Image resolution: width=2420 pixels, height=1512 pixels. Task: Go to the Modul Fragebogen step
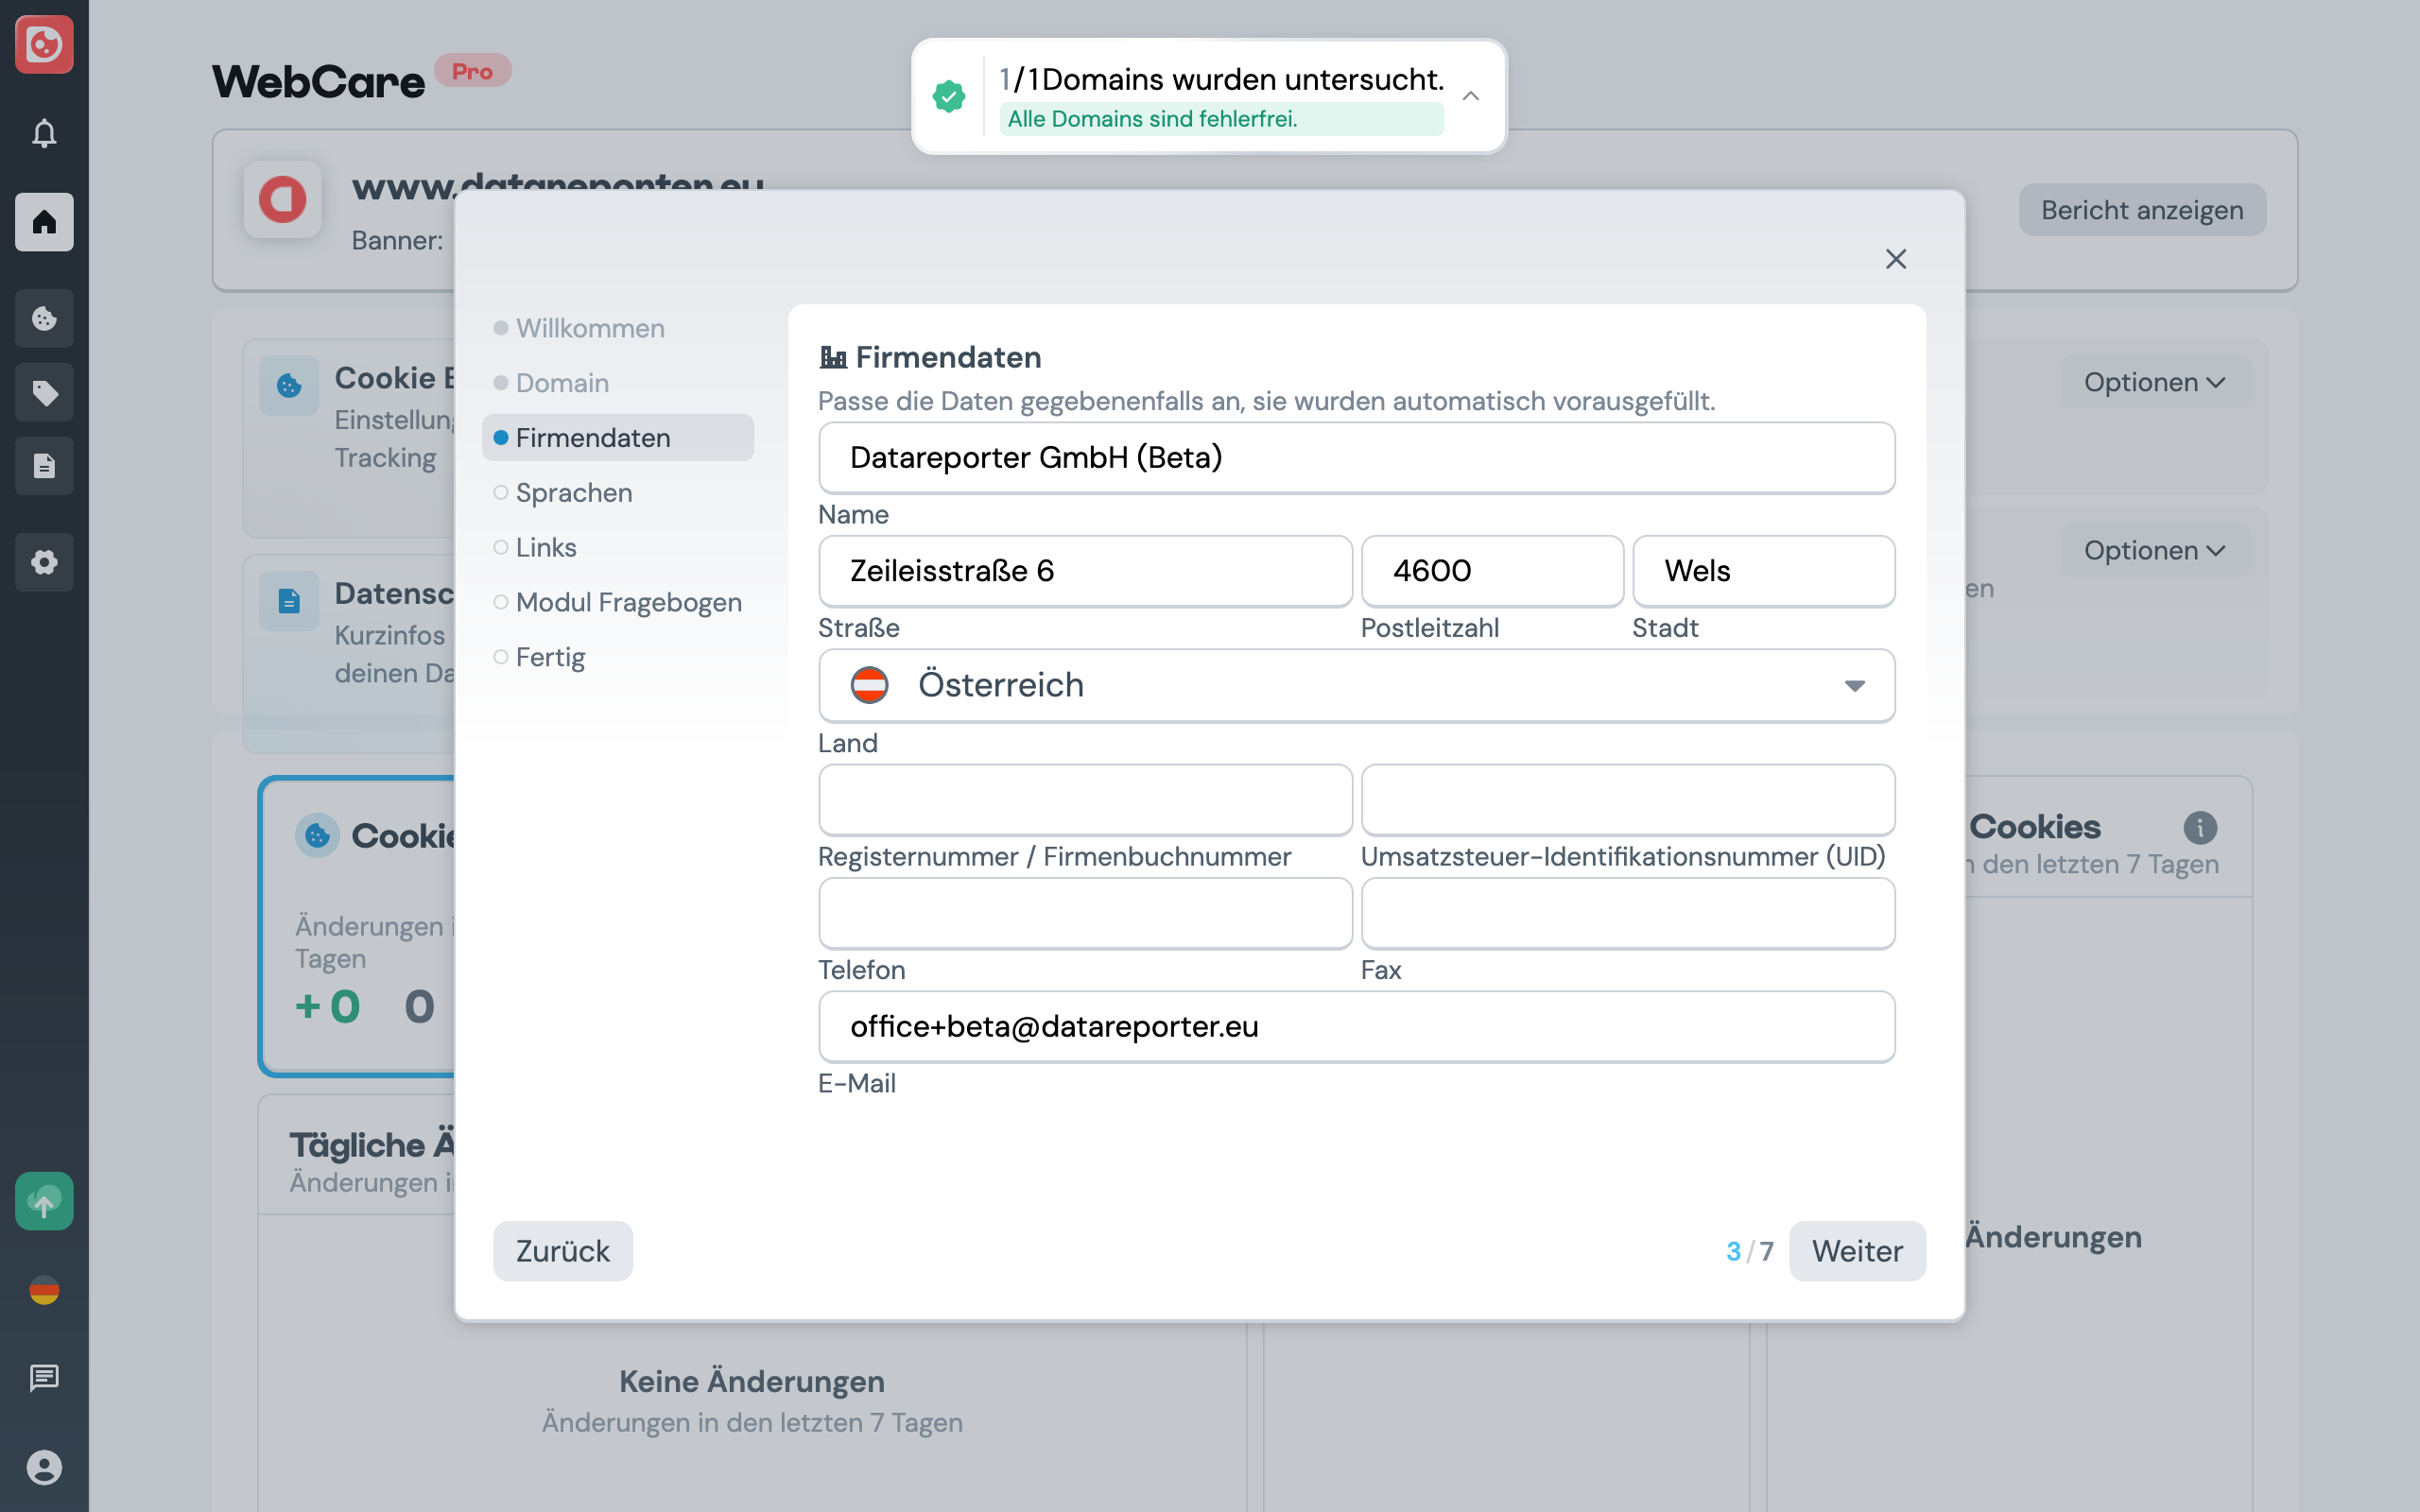click(628, 602)
